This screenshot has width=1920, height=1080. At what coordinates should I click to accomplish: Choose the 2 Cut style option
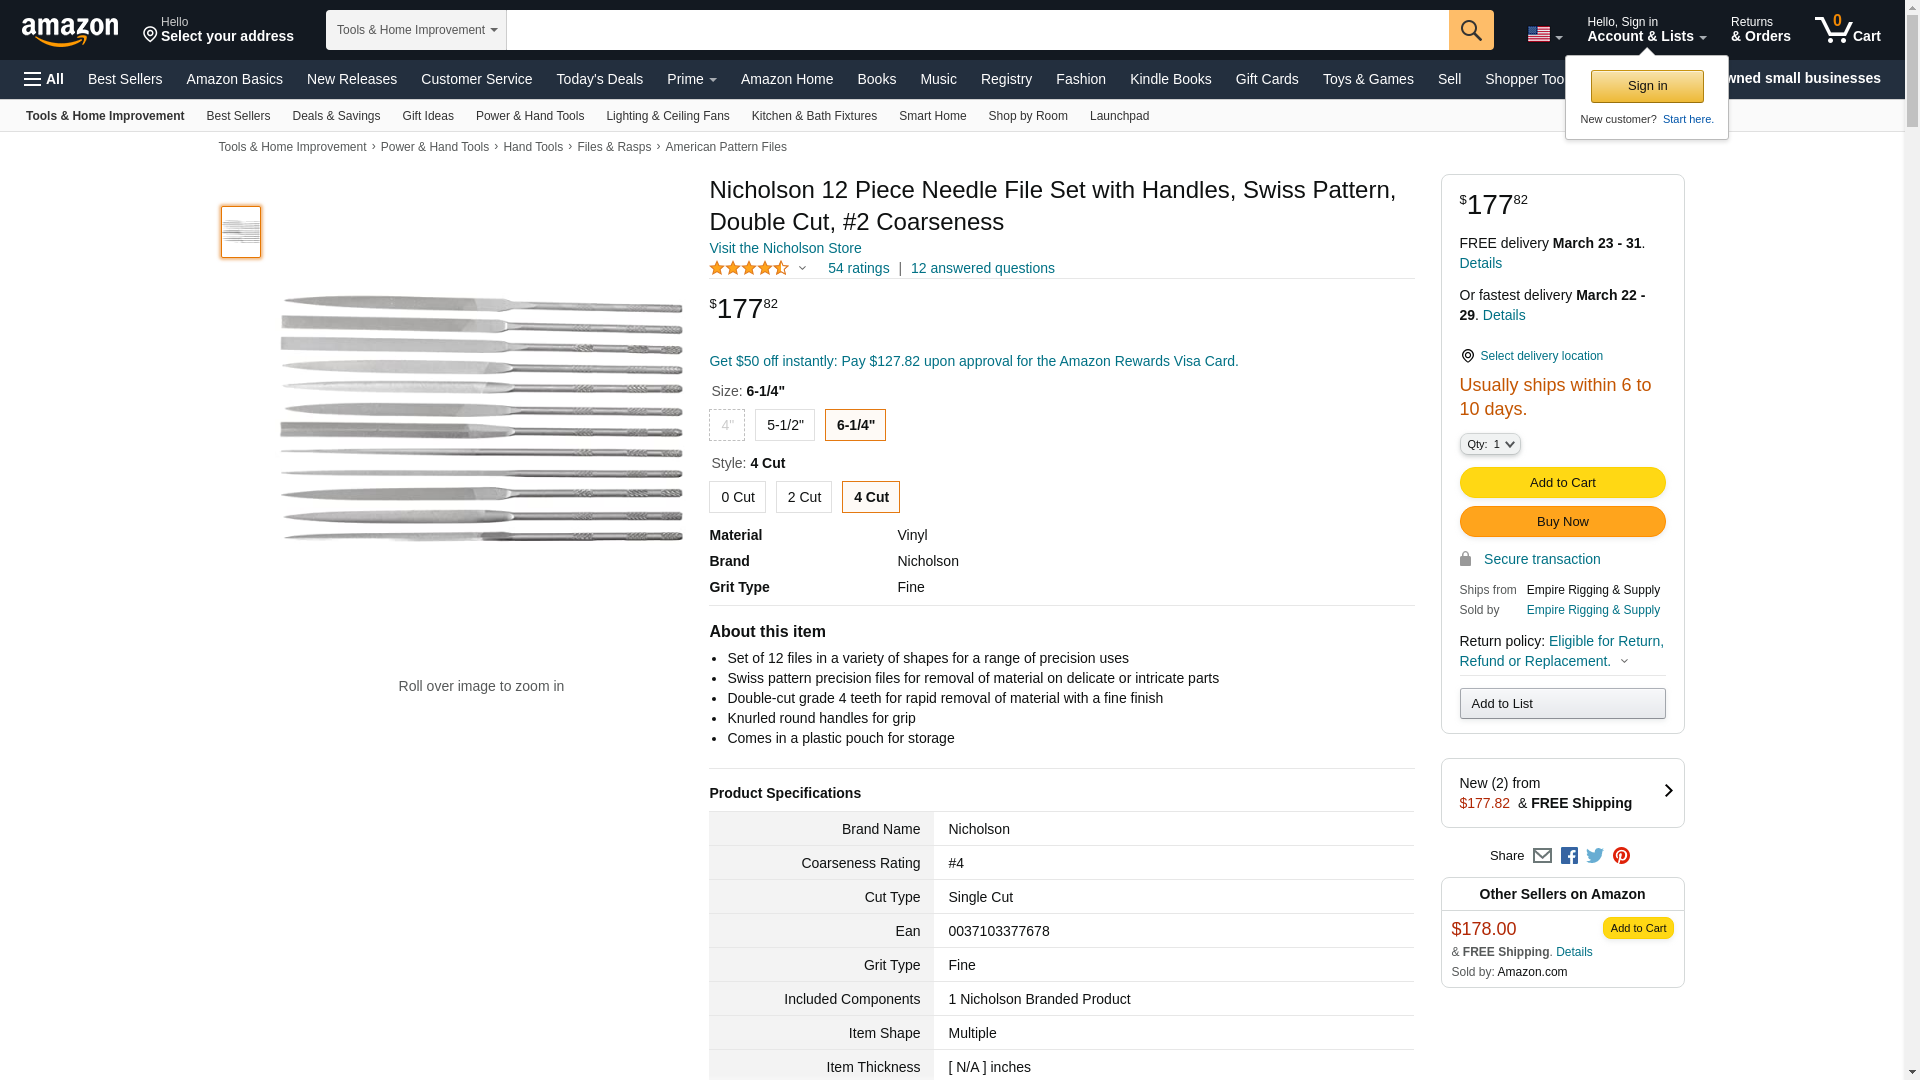(x=804, y=497)
